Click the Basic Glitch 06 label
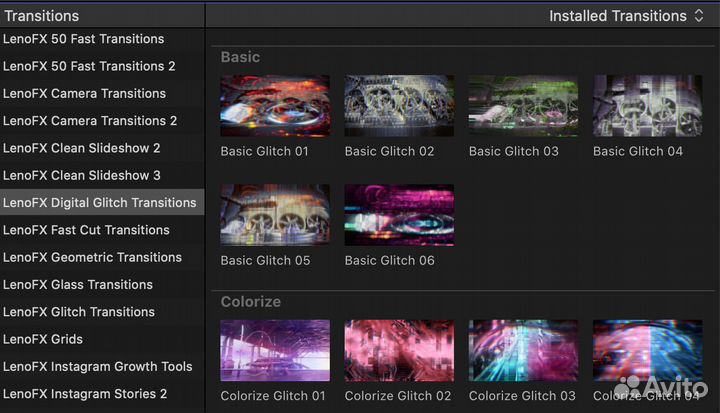Screen dimensions: 720x413 coord(389,260)
